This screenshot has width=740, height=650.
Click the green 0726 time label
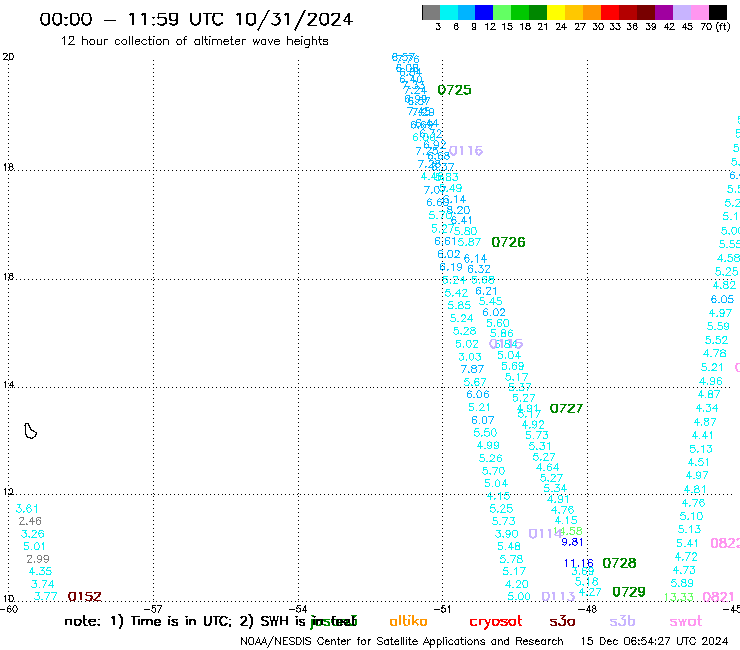[x=508, y=242]
